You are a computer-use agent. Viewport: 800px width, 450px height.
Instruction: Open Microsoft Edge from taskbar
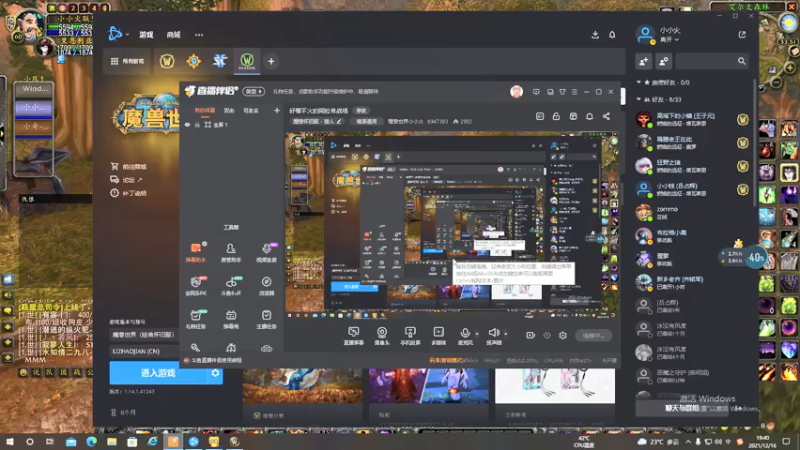point(91,441)
